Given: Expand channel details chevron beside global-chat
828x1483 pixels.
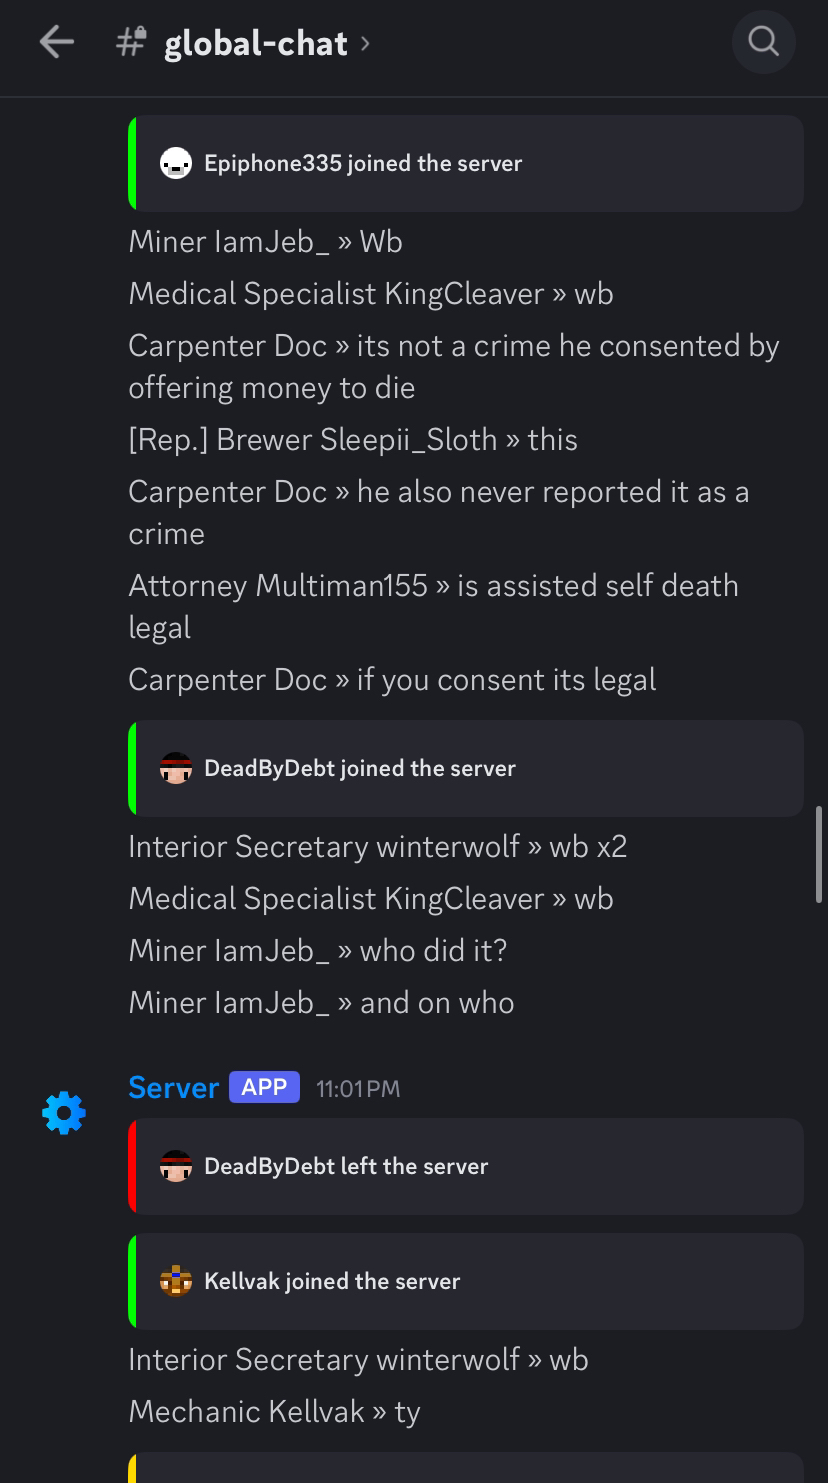Looking at the screenshot, I should pyautogui.click(x=365, y=43).
